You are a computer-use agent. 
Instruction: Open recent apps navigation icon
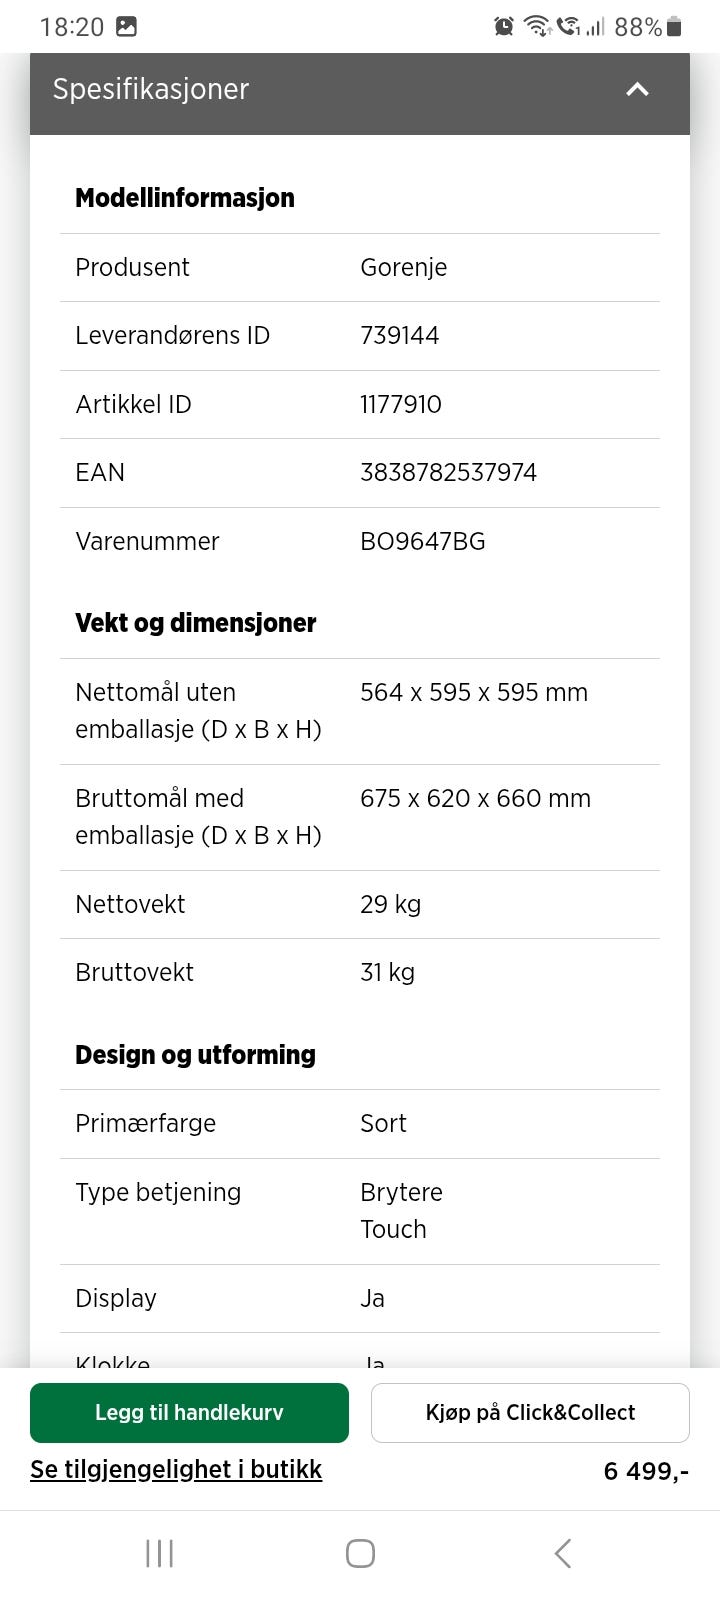tap(159, 1553)
